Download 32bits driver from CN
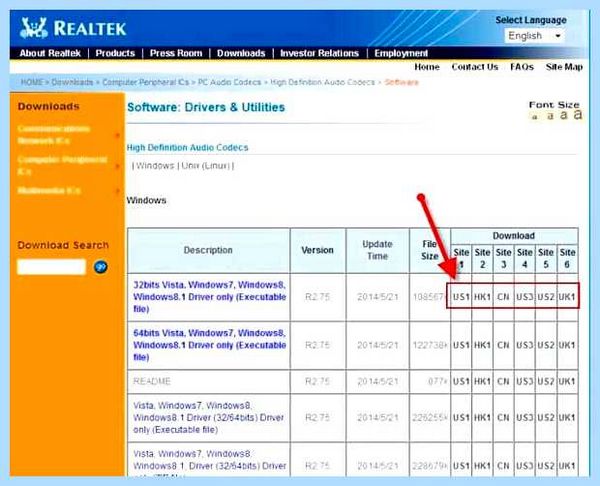Viewport: 600px width, 486px height. [503, 297]
